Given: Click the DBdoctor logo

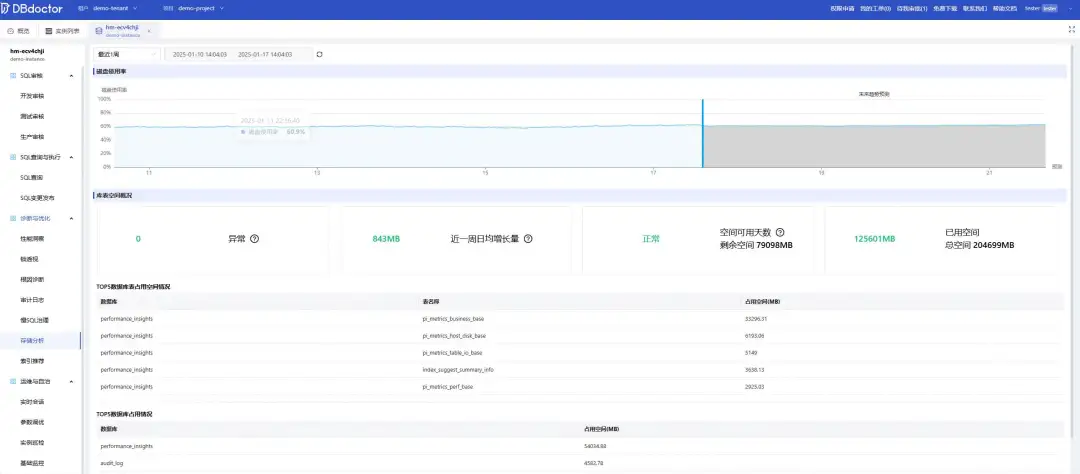Looking at the screenshot, I should [x=32, y=8].
